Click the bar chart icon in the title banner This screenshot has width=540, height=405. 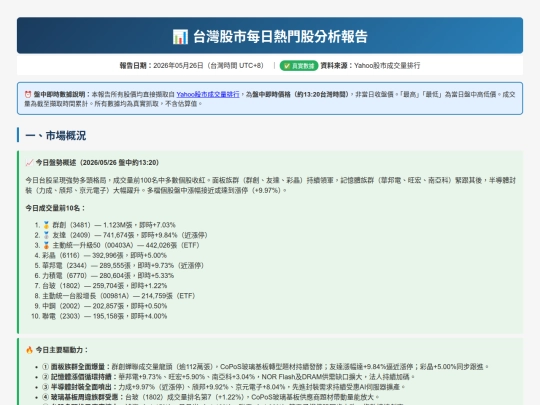click(180, 37)
